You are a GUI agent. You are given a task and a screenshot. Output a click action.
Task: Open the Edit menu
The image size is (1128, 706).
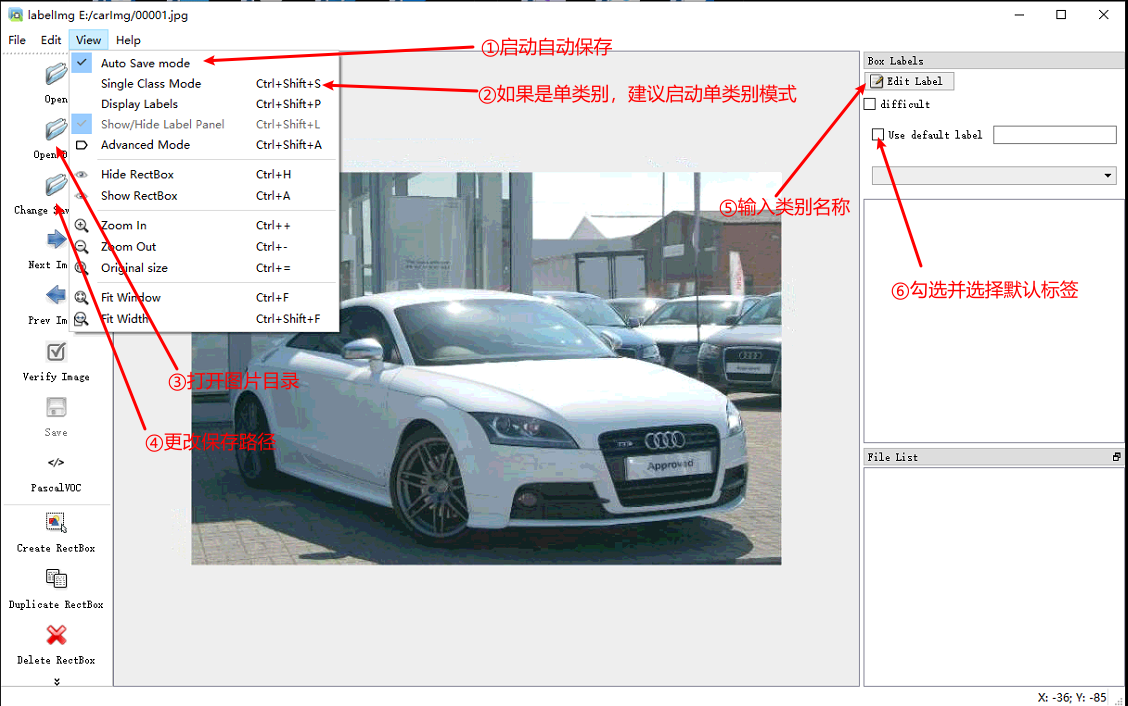pos(50,40)
